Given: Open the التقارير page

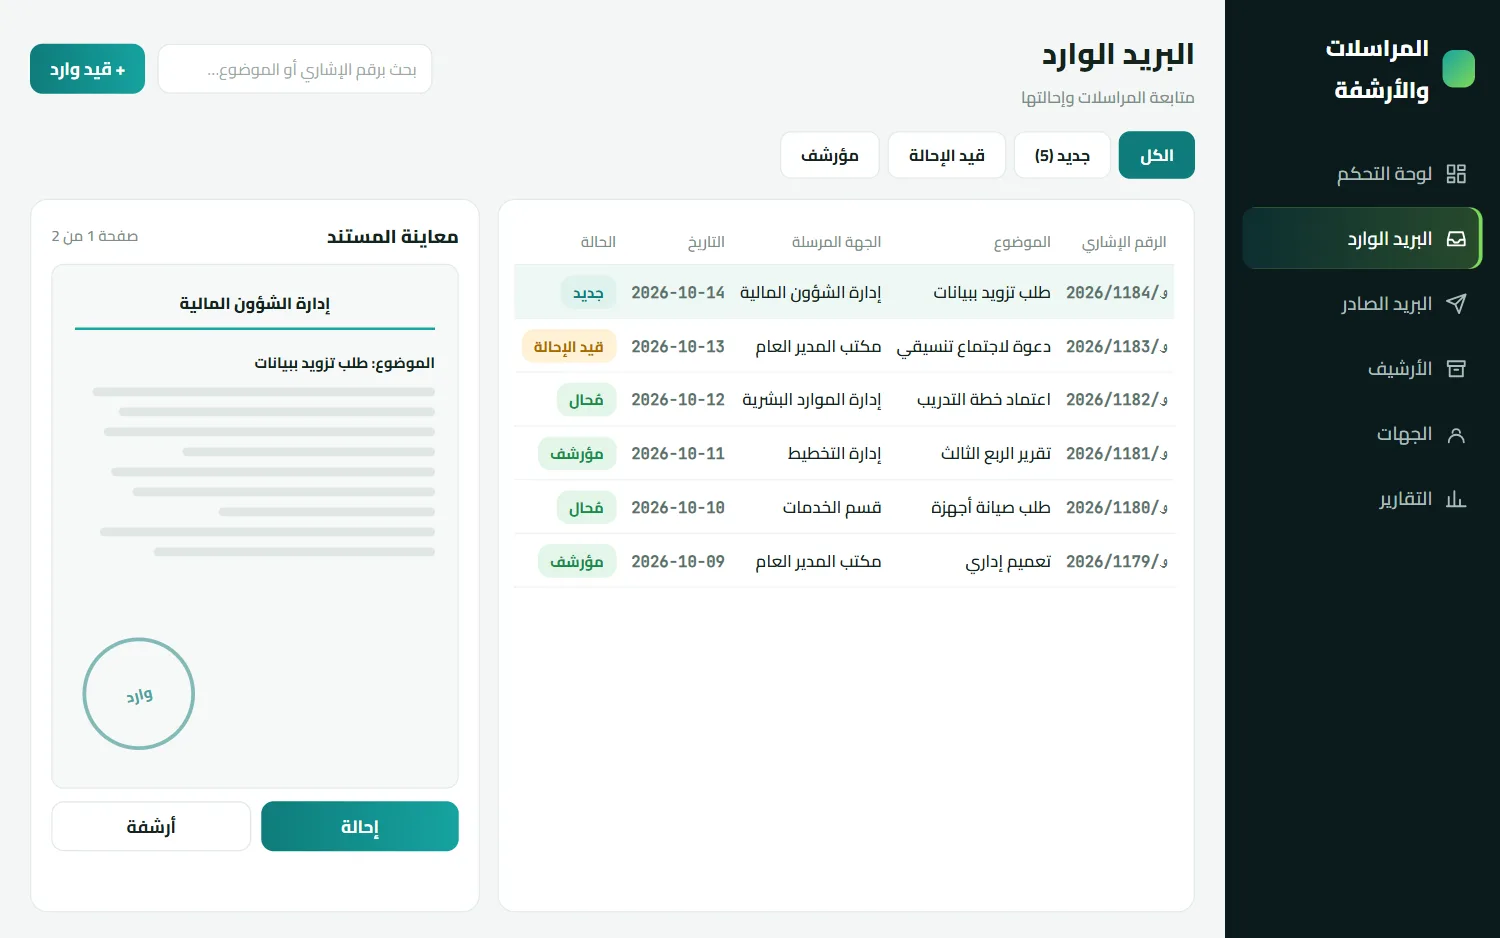Looking at the screenshot, I should pyautogui.click(x=1362, y=499).
